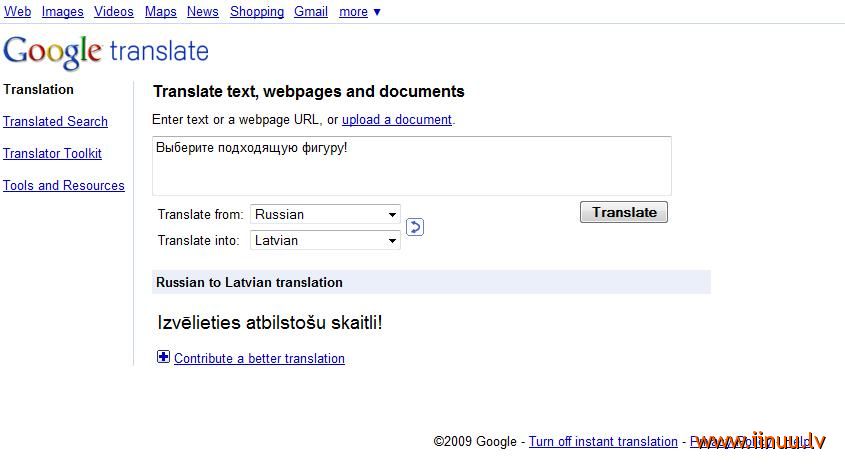This screenshot has width=845, height=473.
Task: Swap languages with the arrow icon
Action: coord(414,227)
